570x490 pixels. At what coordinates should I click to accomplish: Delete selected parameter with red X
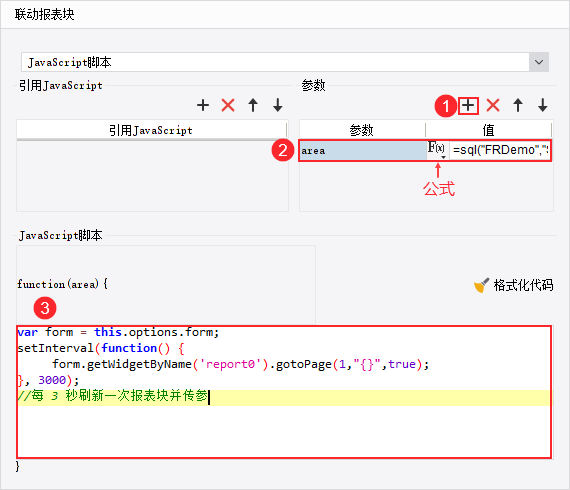click(493, 105)
